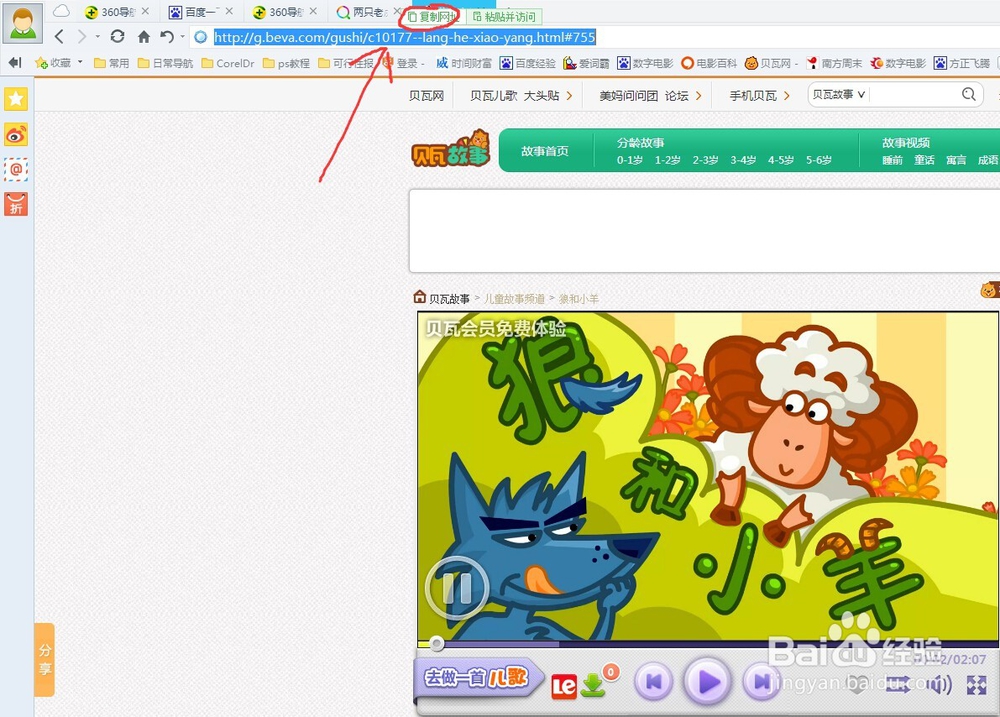Select the 睡前 story video category
This screenshot has width=1000, height=717.
pyautogui.click(x=892, y=160)
